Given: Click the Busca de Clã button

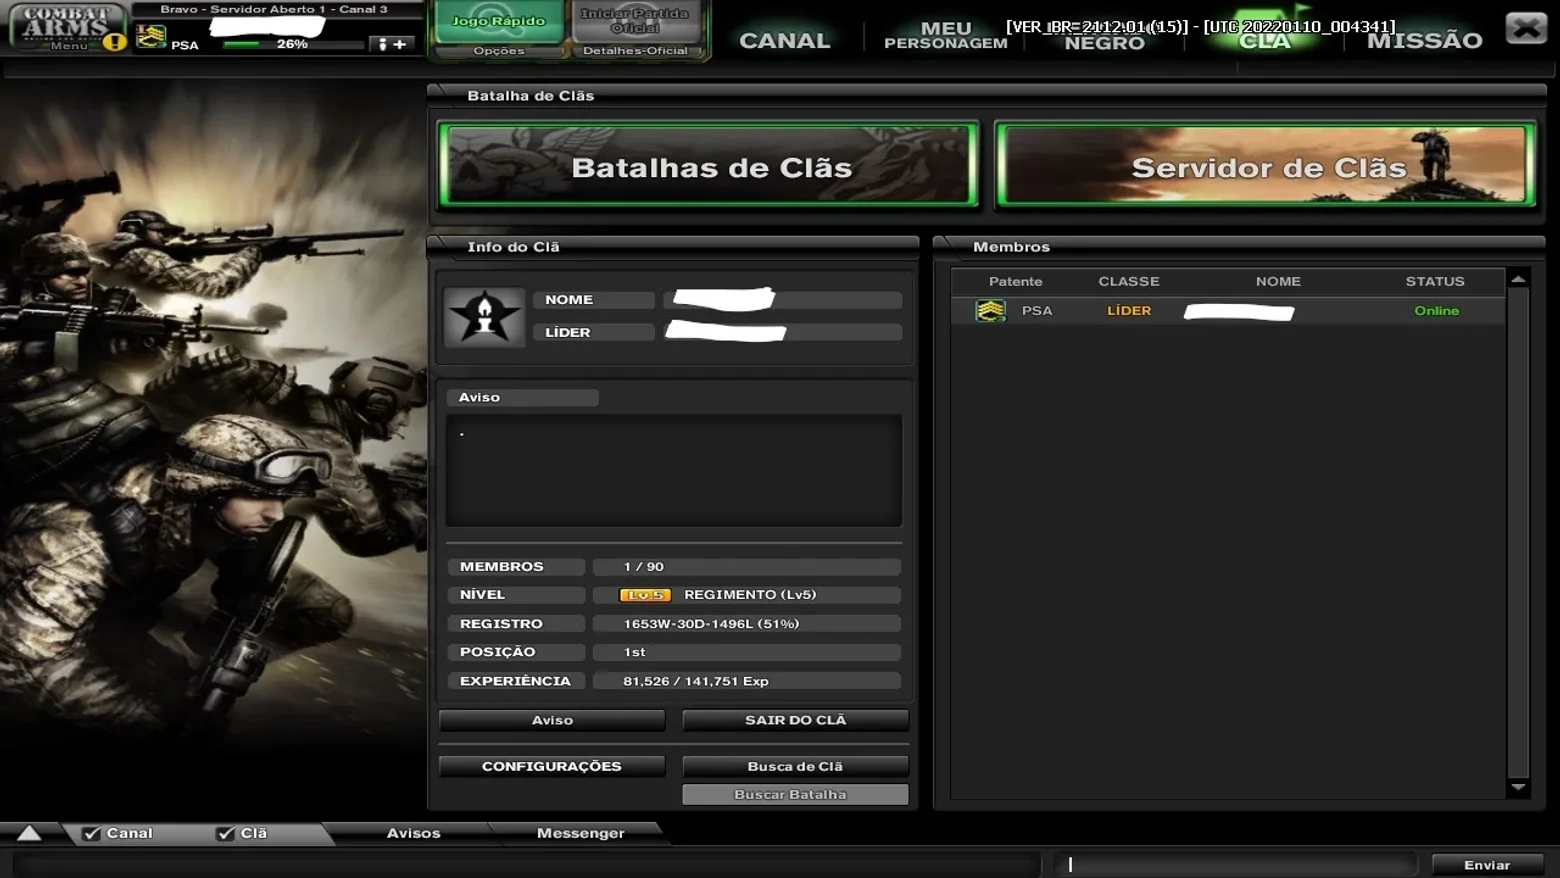Looking at the screenshot, I should tap(795, 766).
